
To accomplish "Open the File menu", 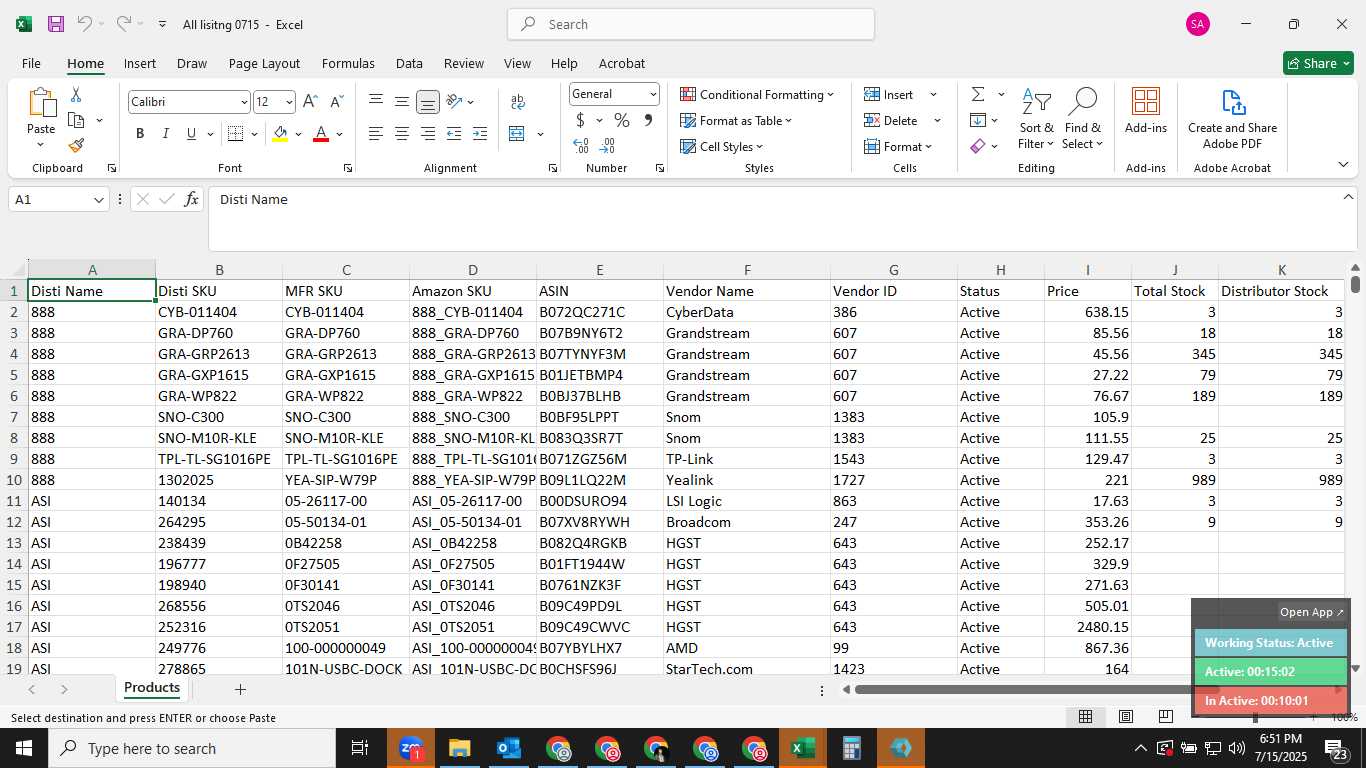I will pyautogui.click(x=31, y=63).
